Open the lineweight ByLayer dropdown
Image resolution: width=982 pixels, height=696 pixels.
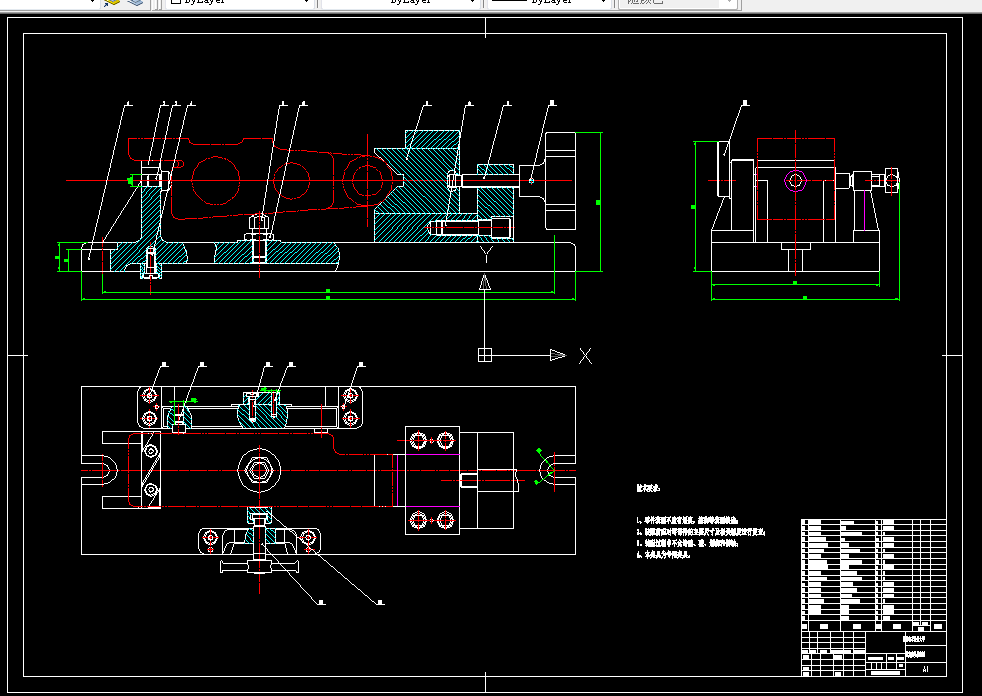click(548, 3)
